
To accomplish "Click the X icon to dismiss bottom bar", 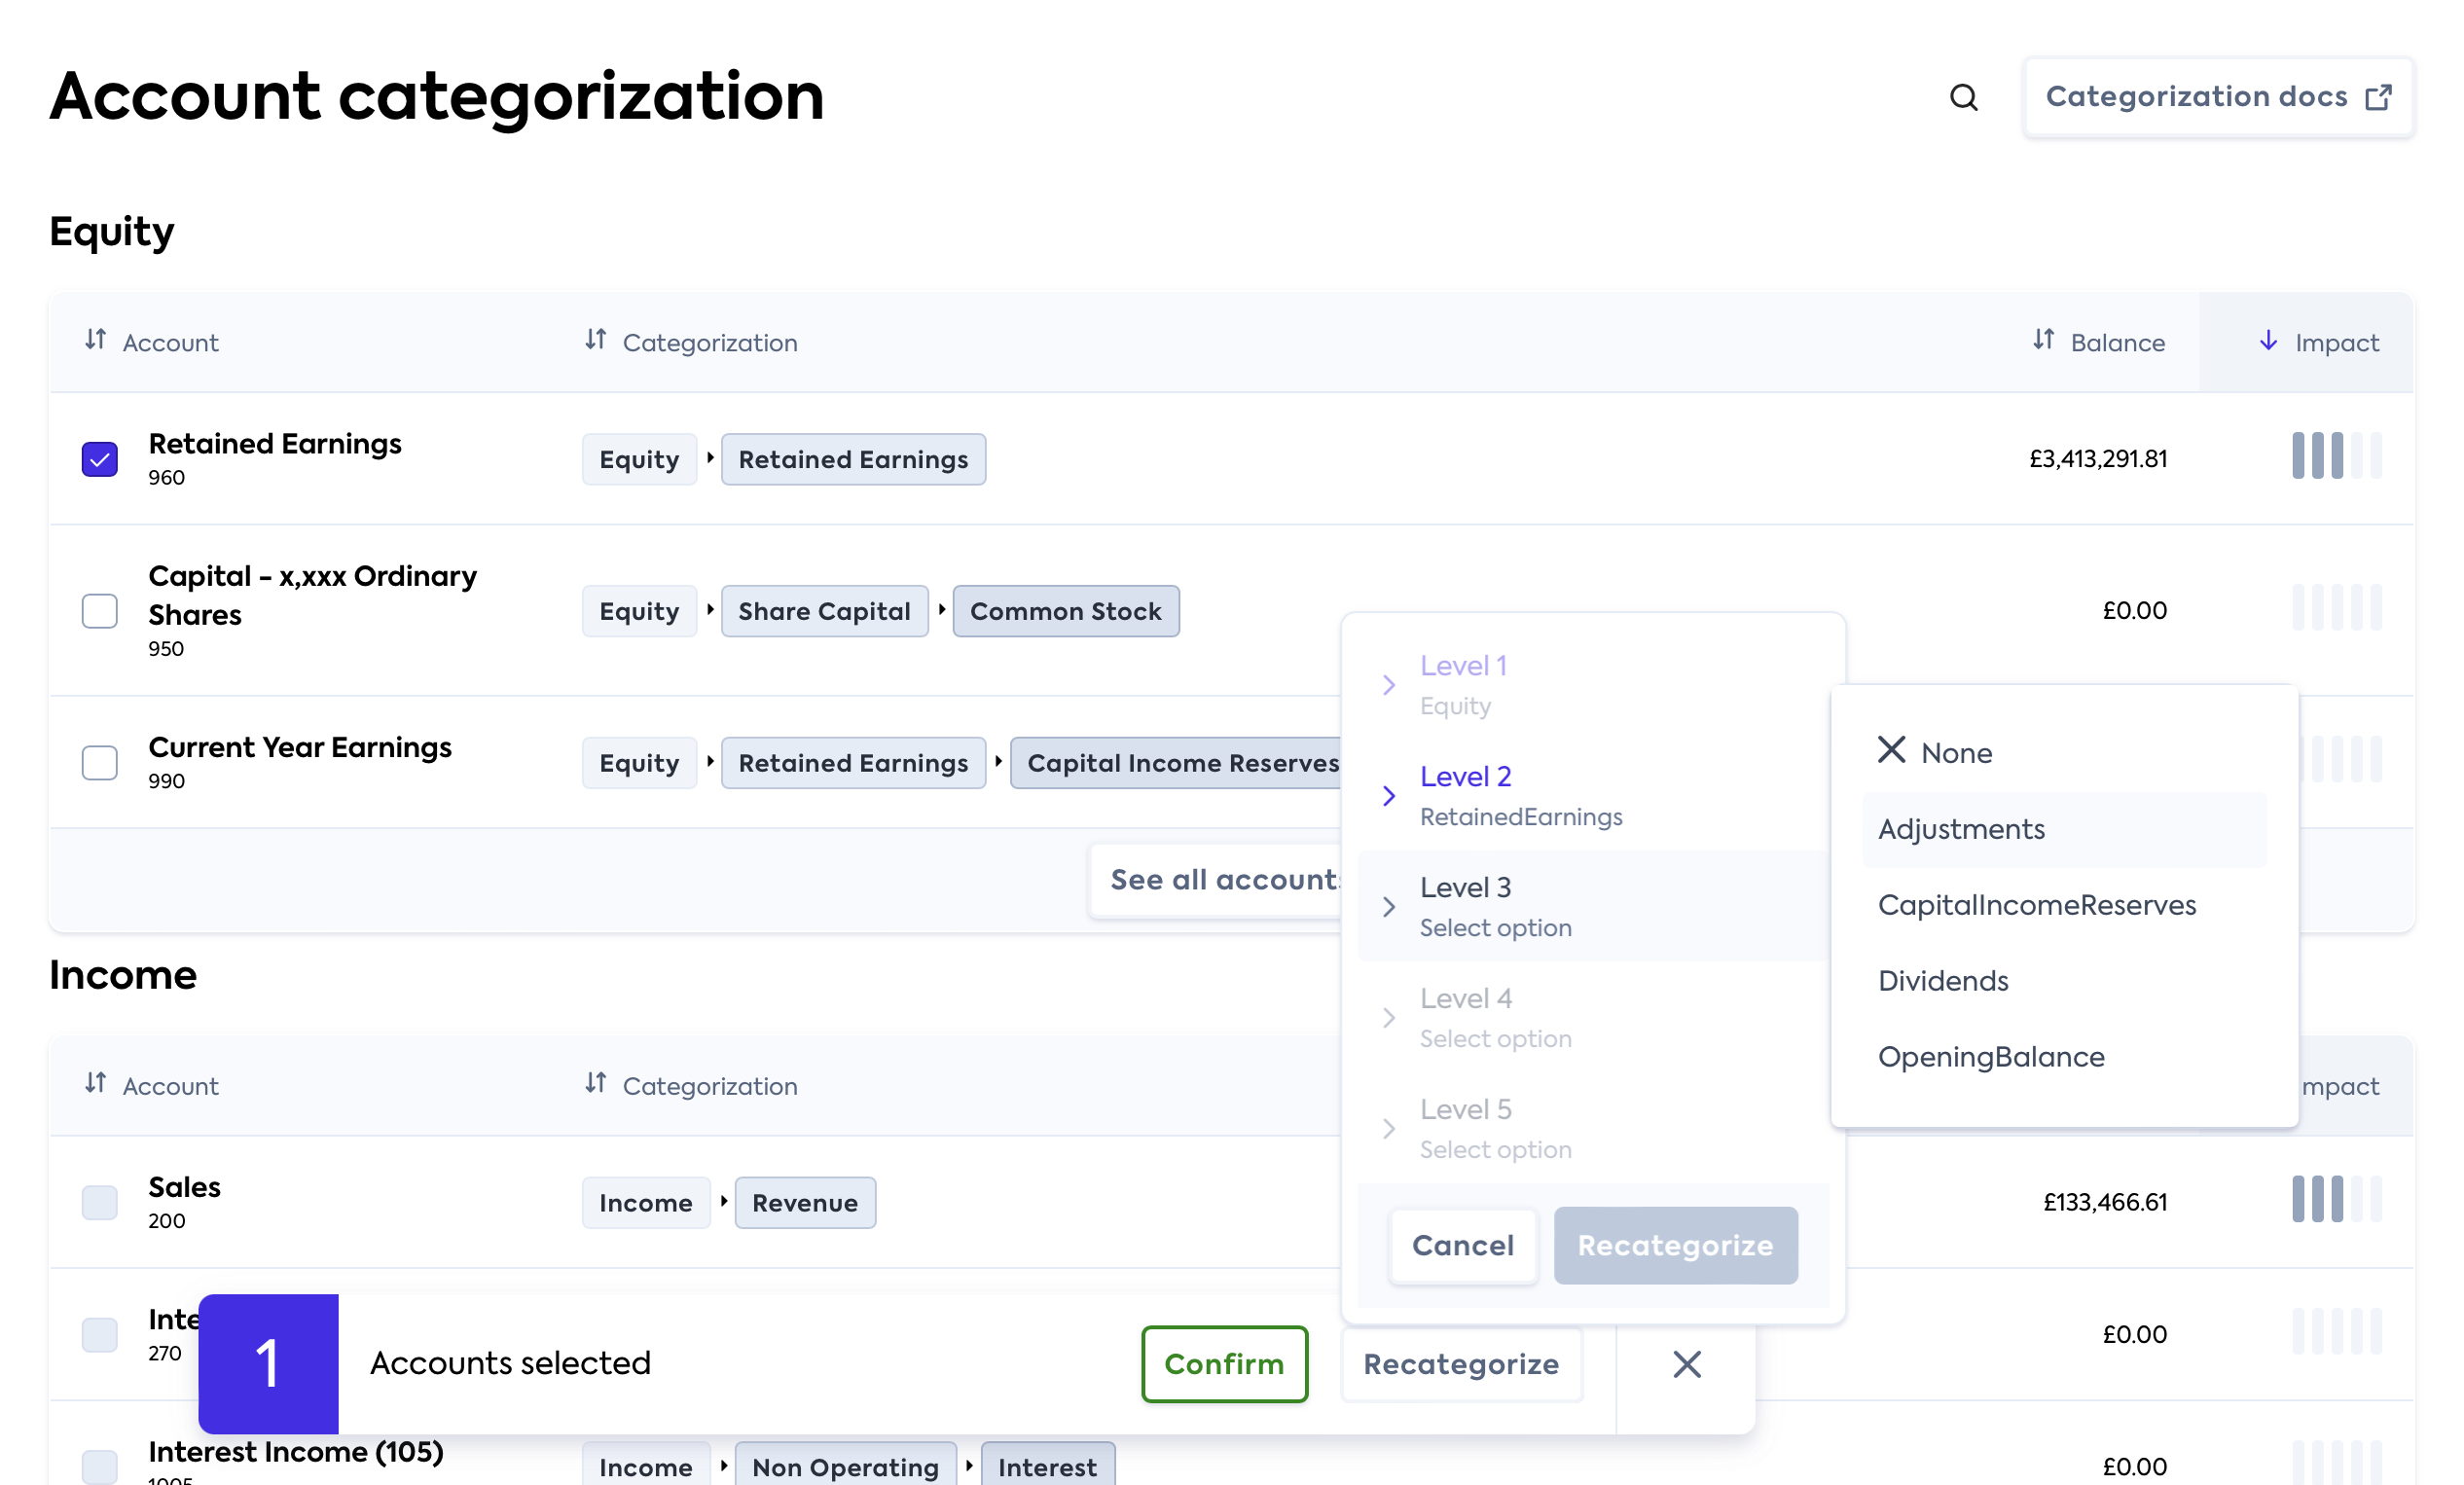I will (x=1686, y=1363).
